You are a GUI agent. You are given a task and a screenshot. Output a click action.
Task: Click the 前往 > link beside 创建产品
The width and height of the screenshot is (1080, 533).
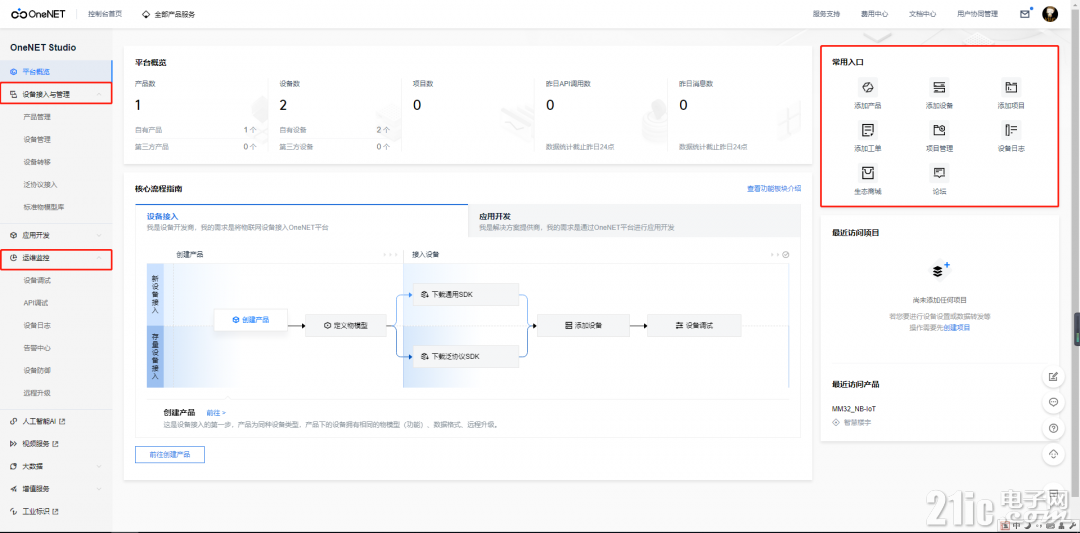[216, 412]
